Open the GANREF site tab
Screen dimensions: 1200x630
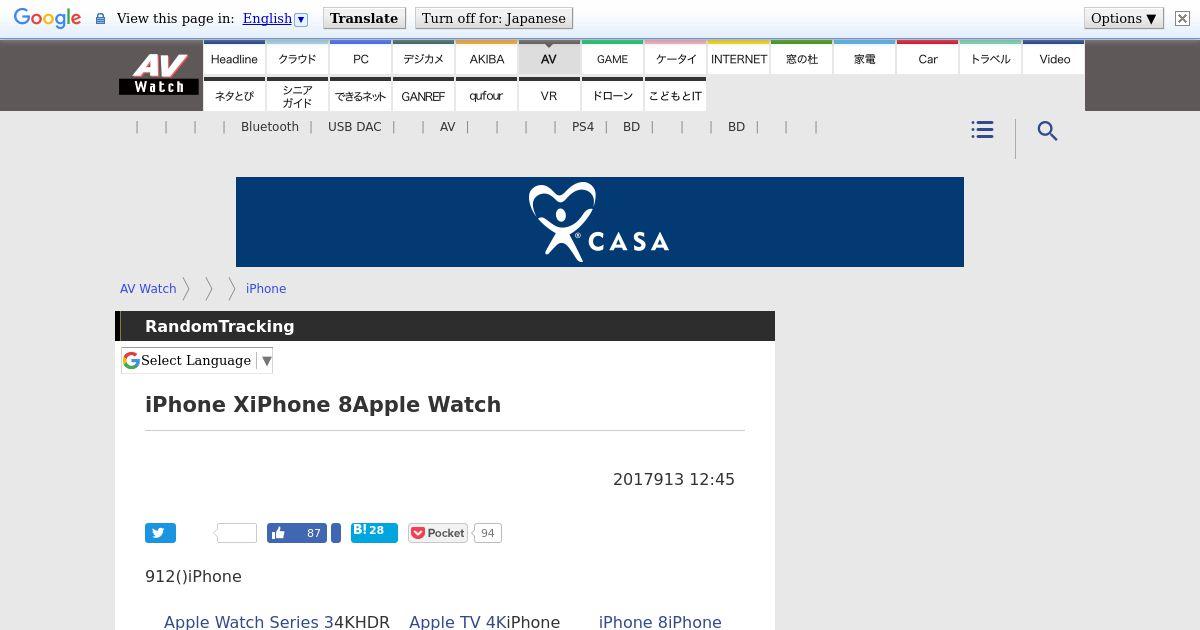pos(423,96)
